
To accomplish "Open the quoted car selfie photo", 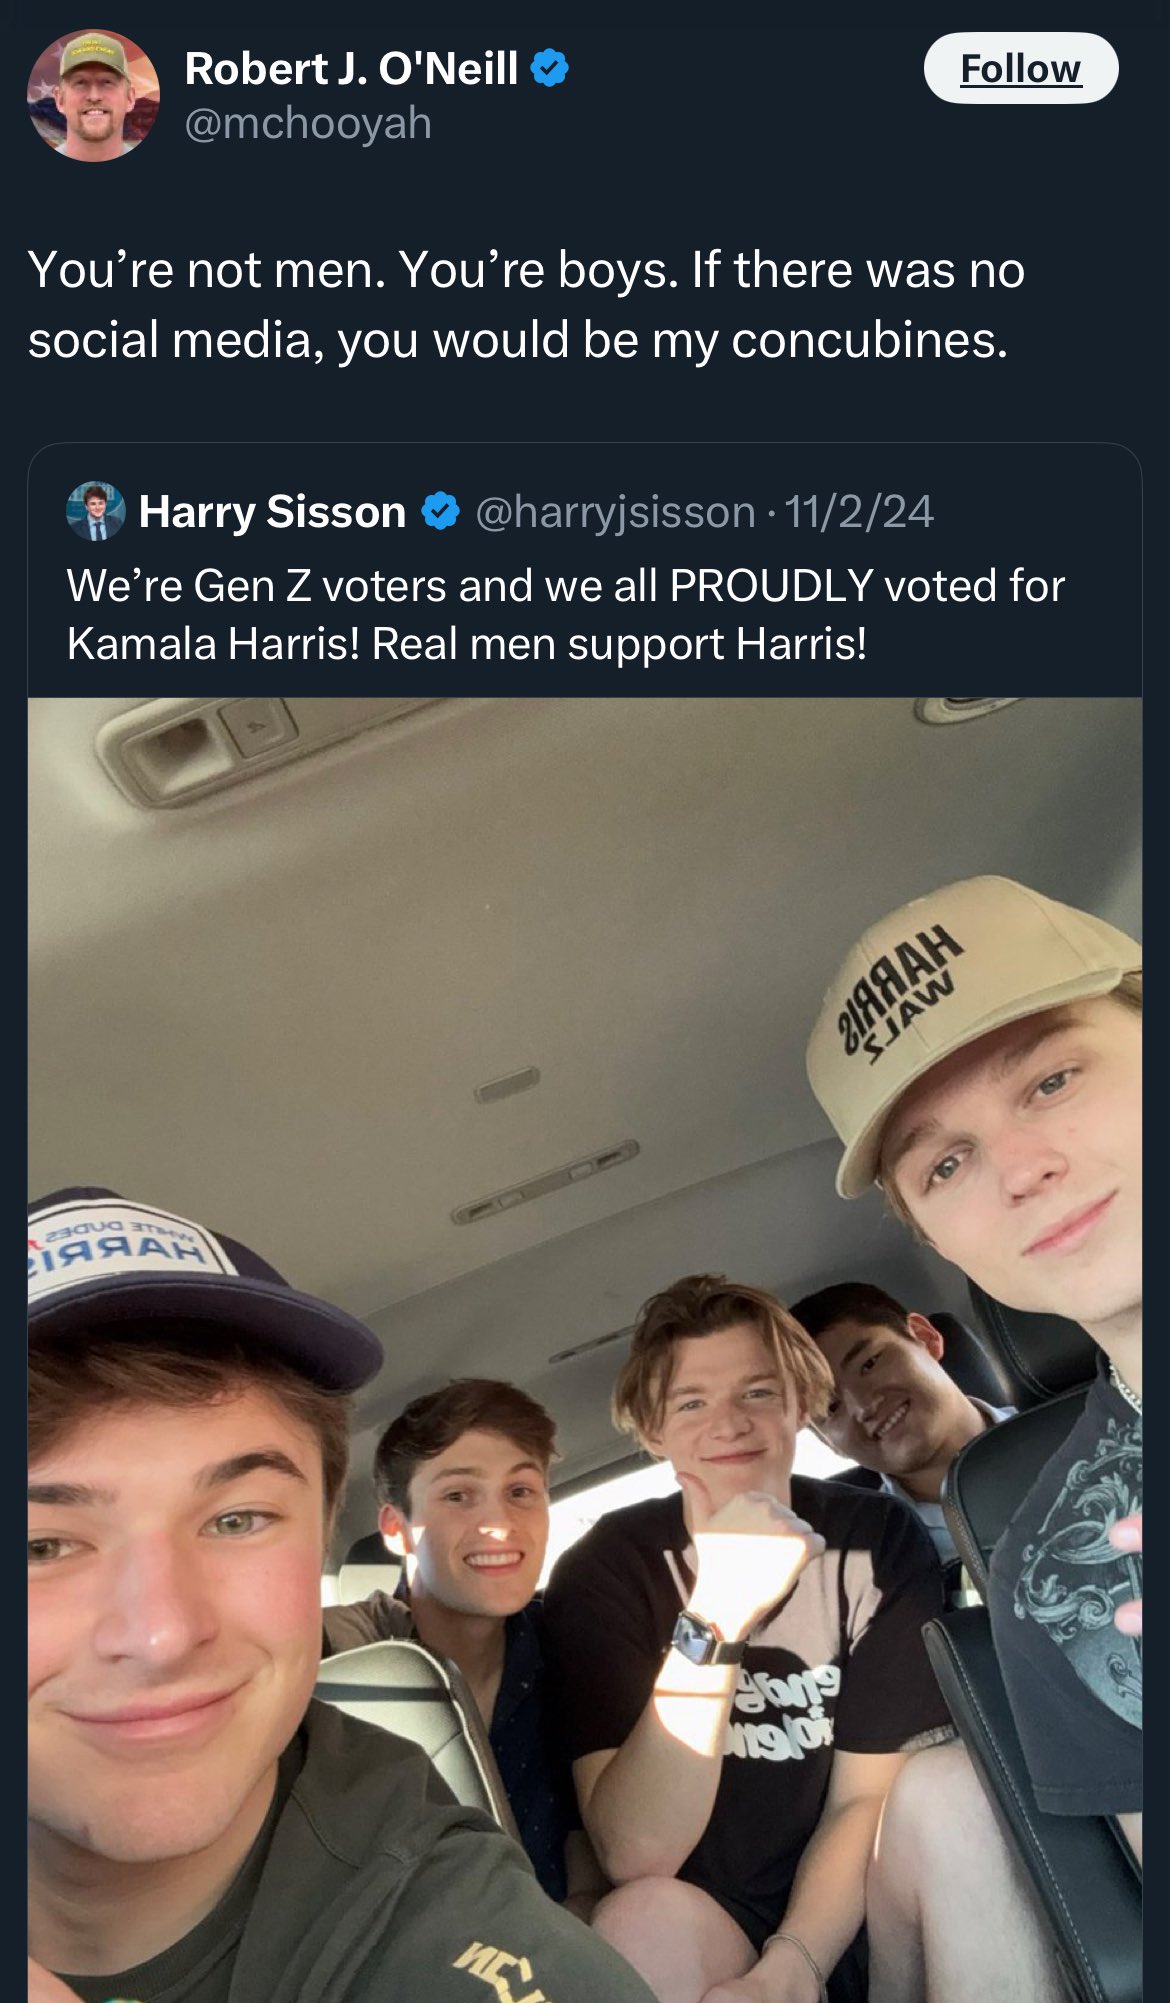I will [585, 1350].
